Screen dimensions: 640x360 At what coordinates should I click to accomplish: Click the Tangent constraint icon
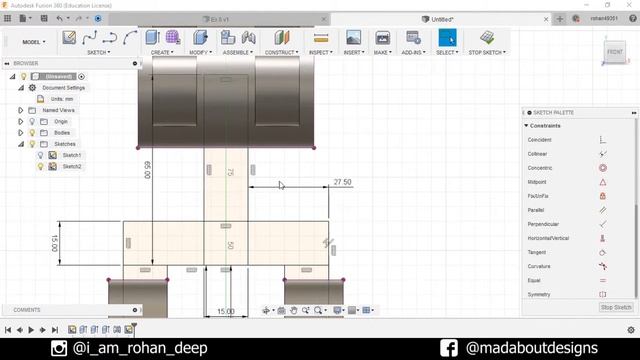point(602,252)
